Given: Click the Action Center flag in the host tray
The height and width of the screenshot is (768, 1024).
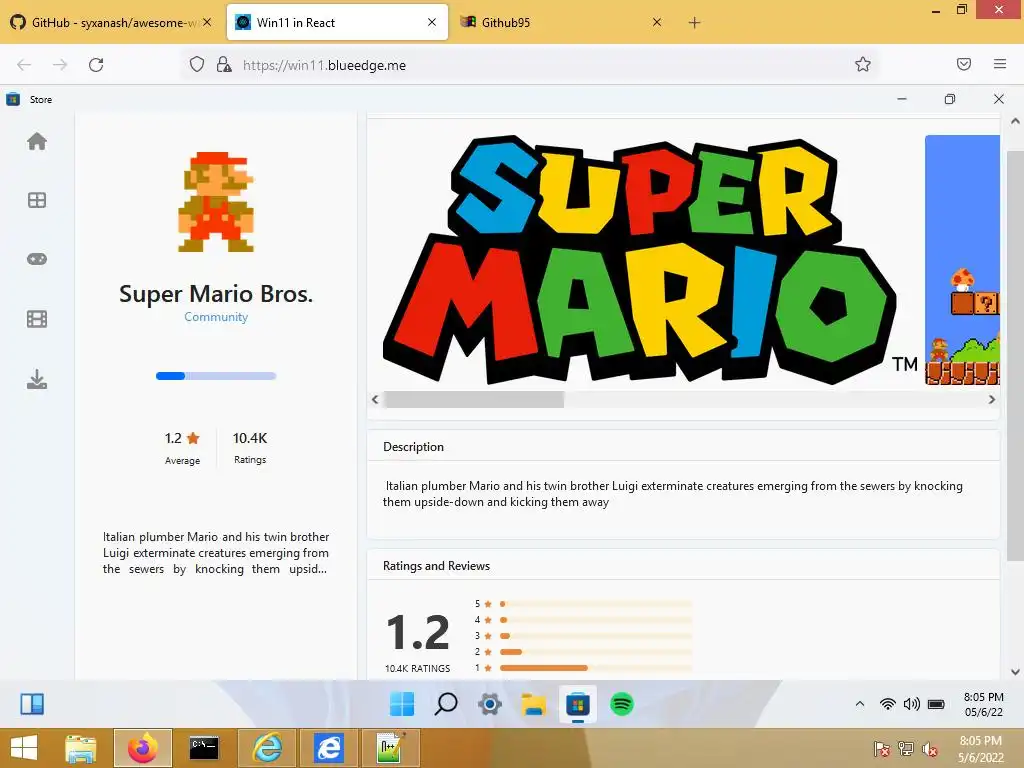Looking at the screenshot, I should pos(881,749).
